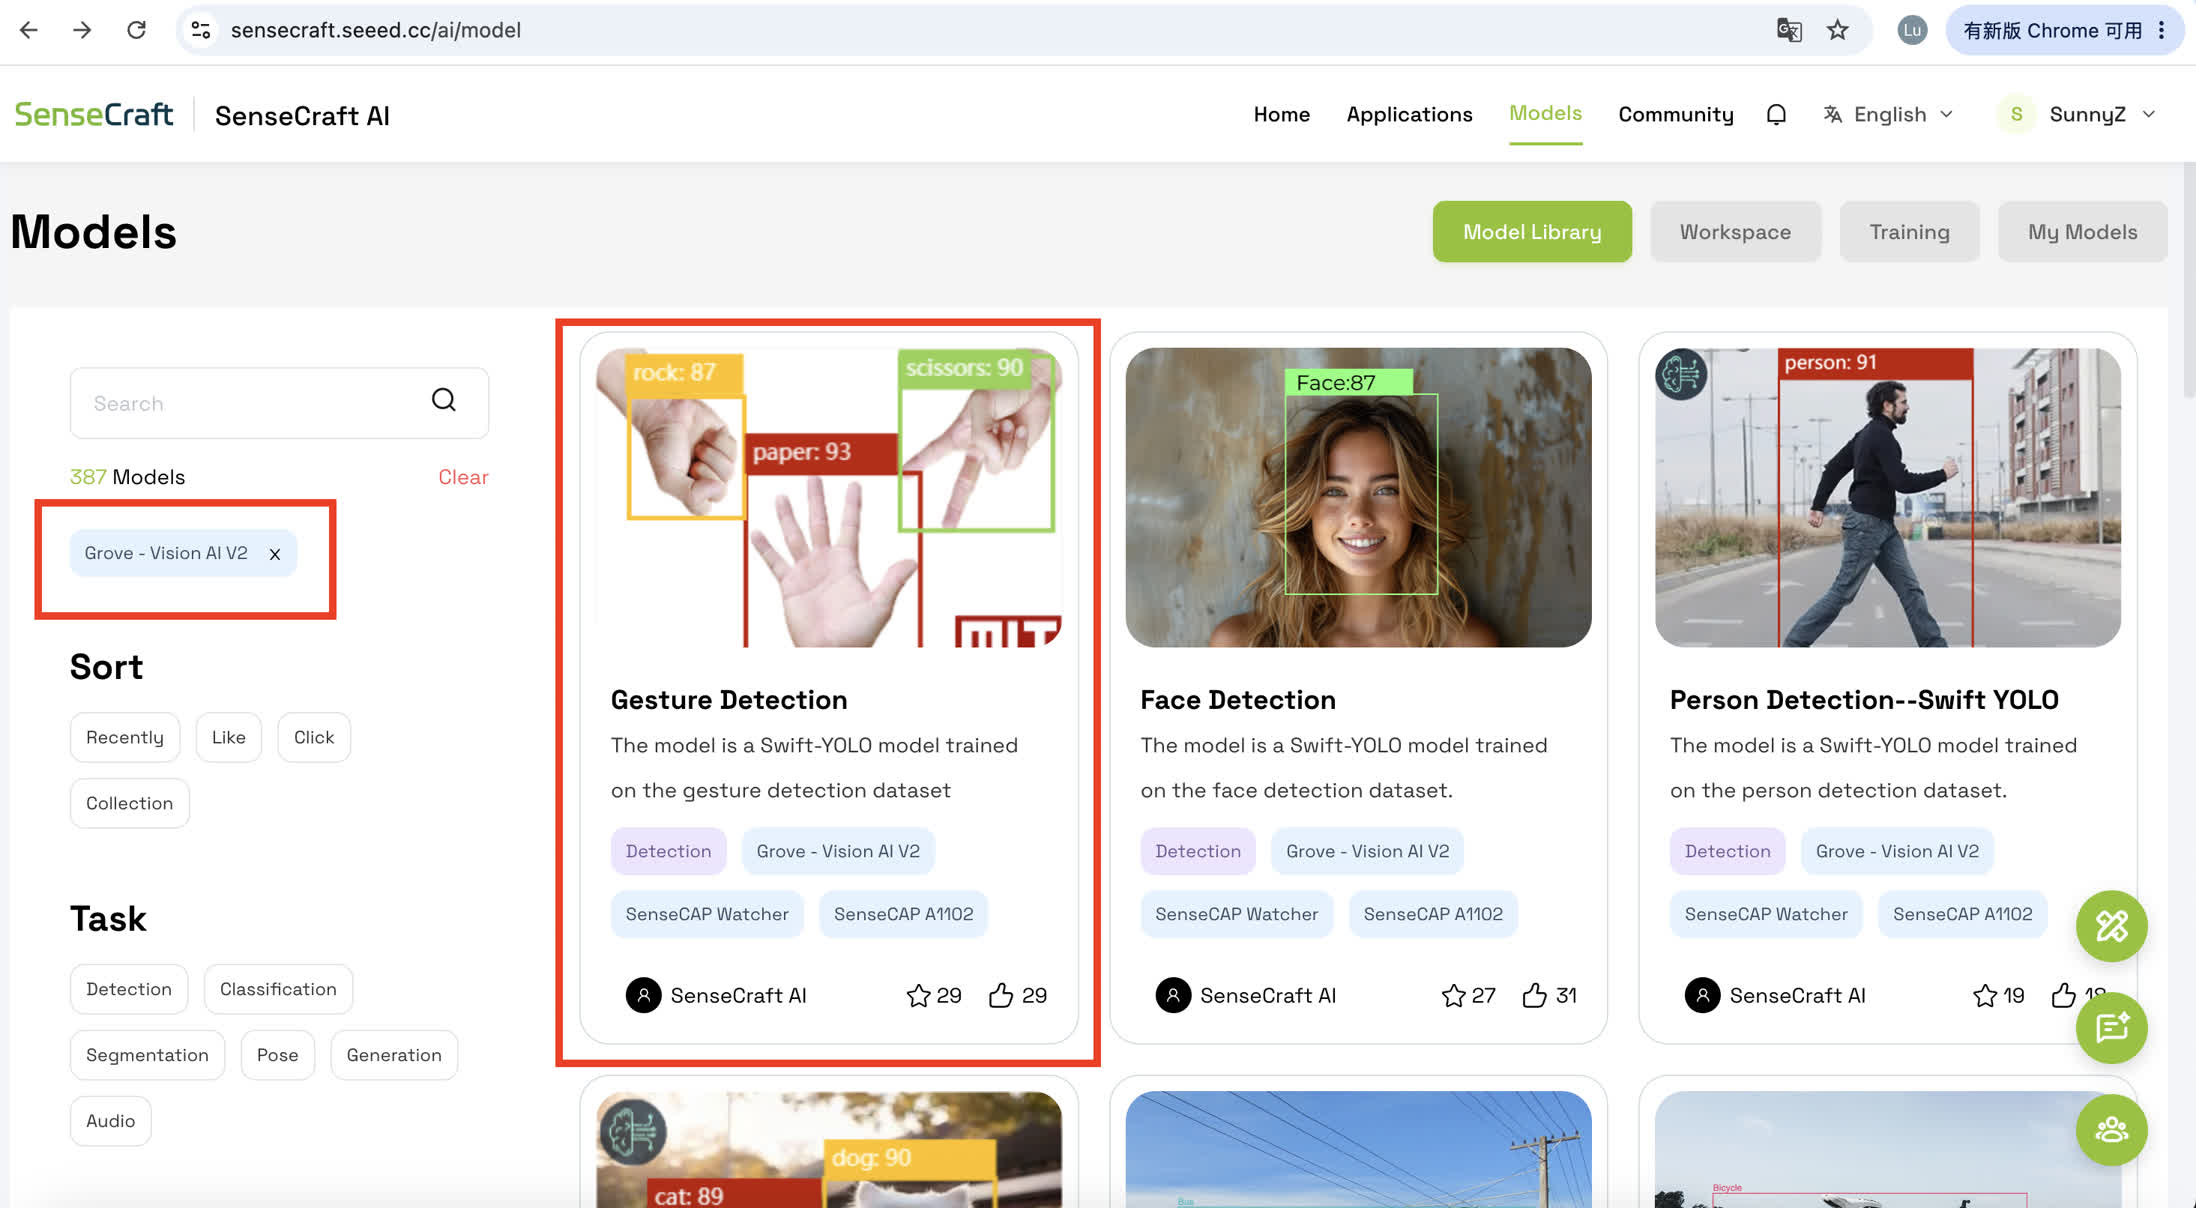Favorite Gesture Detection with the star icon

(918, 995)
